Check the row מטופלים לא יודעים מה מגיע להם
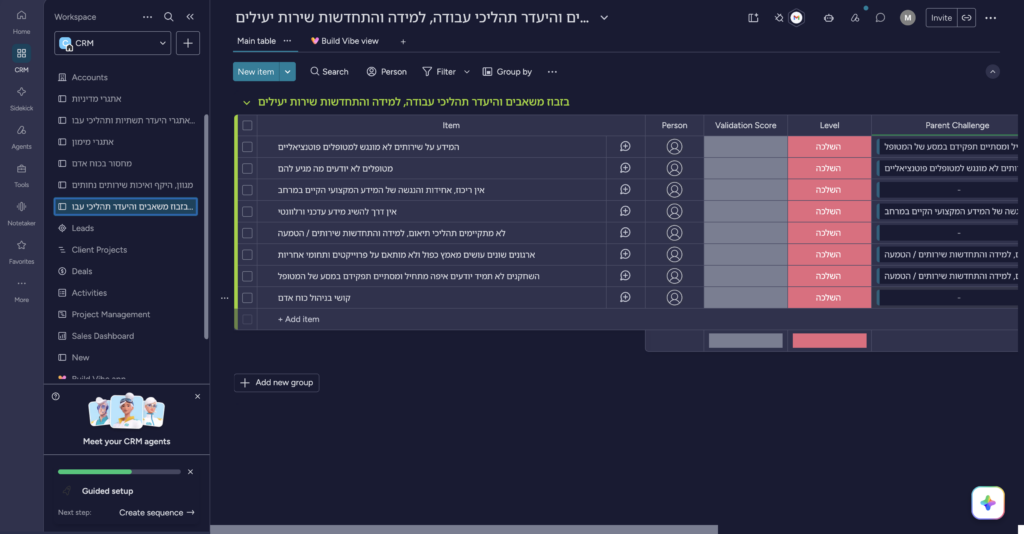 coord(247,168)
